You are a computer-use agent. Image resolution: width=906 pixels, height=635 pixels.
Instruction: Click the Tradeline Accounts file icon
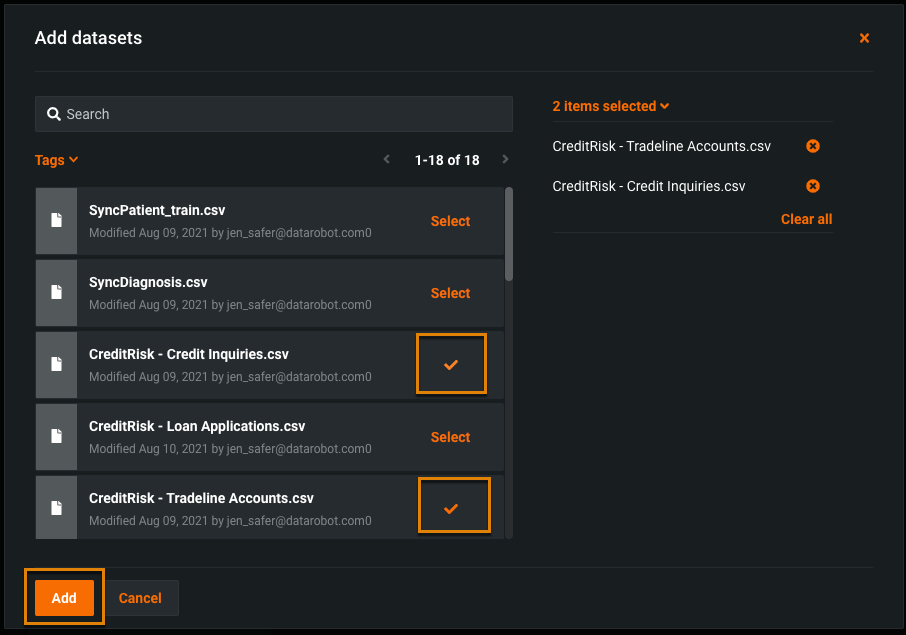coord(57,509)
